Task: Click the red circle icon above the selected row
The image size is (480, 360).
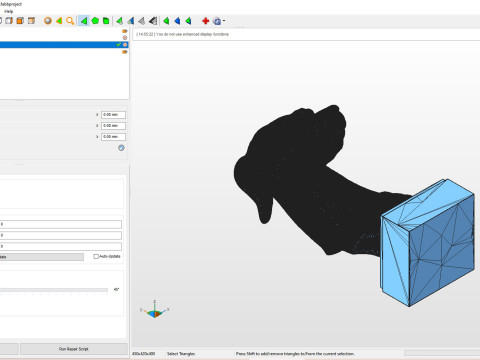Action: (125, 38)
